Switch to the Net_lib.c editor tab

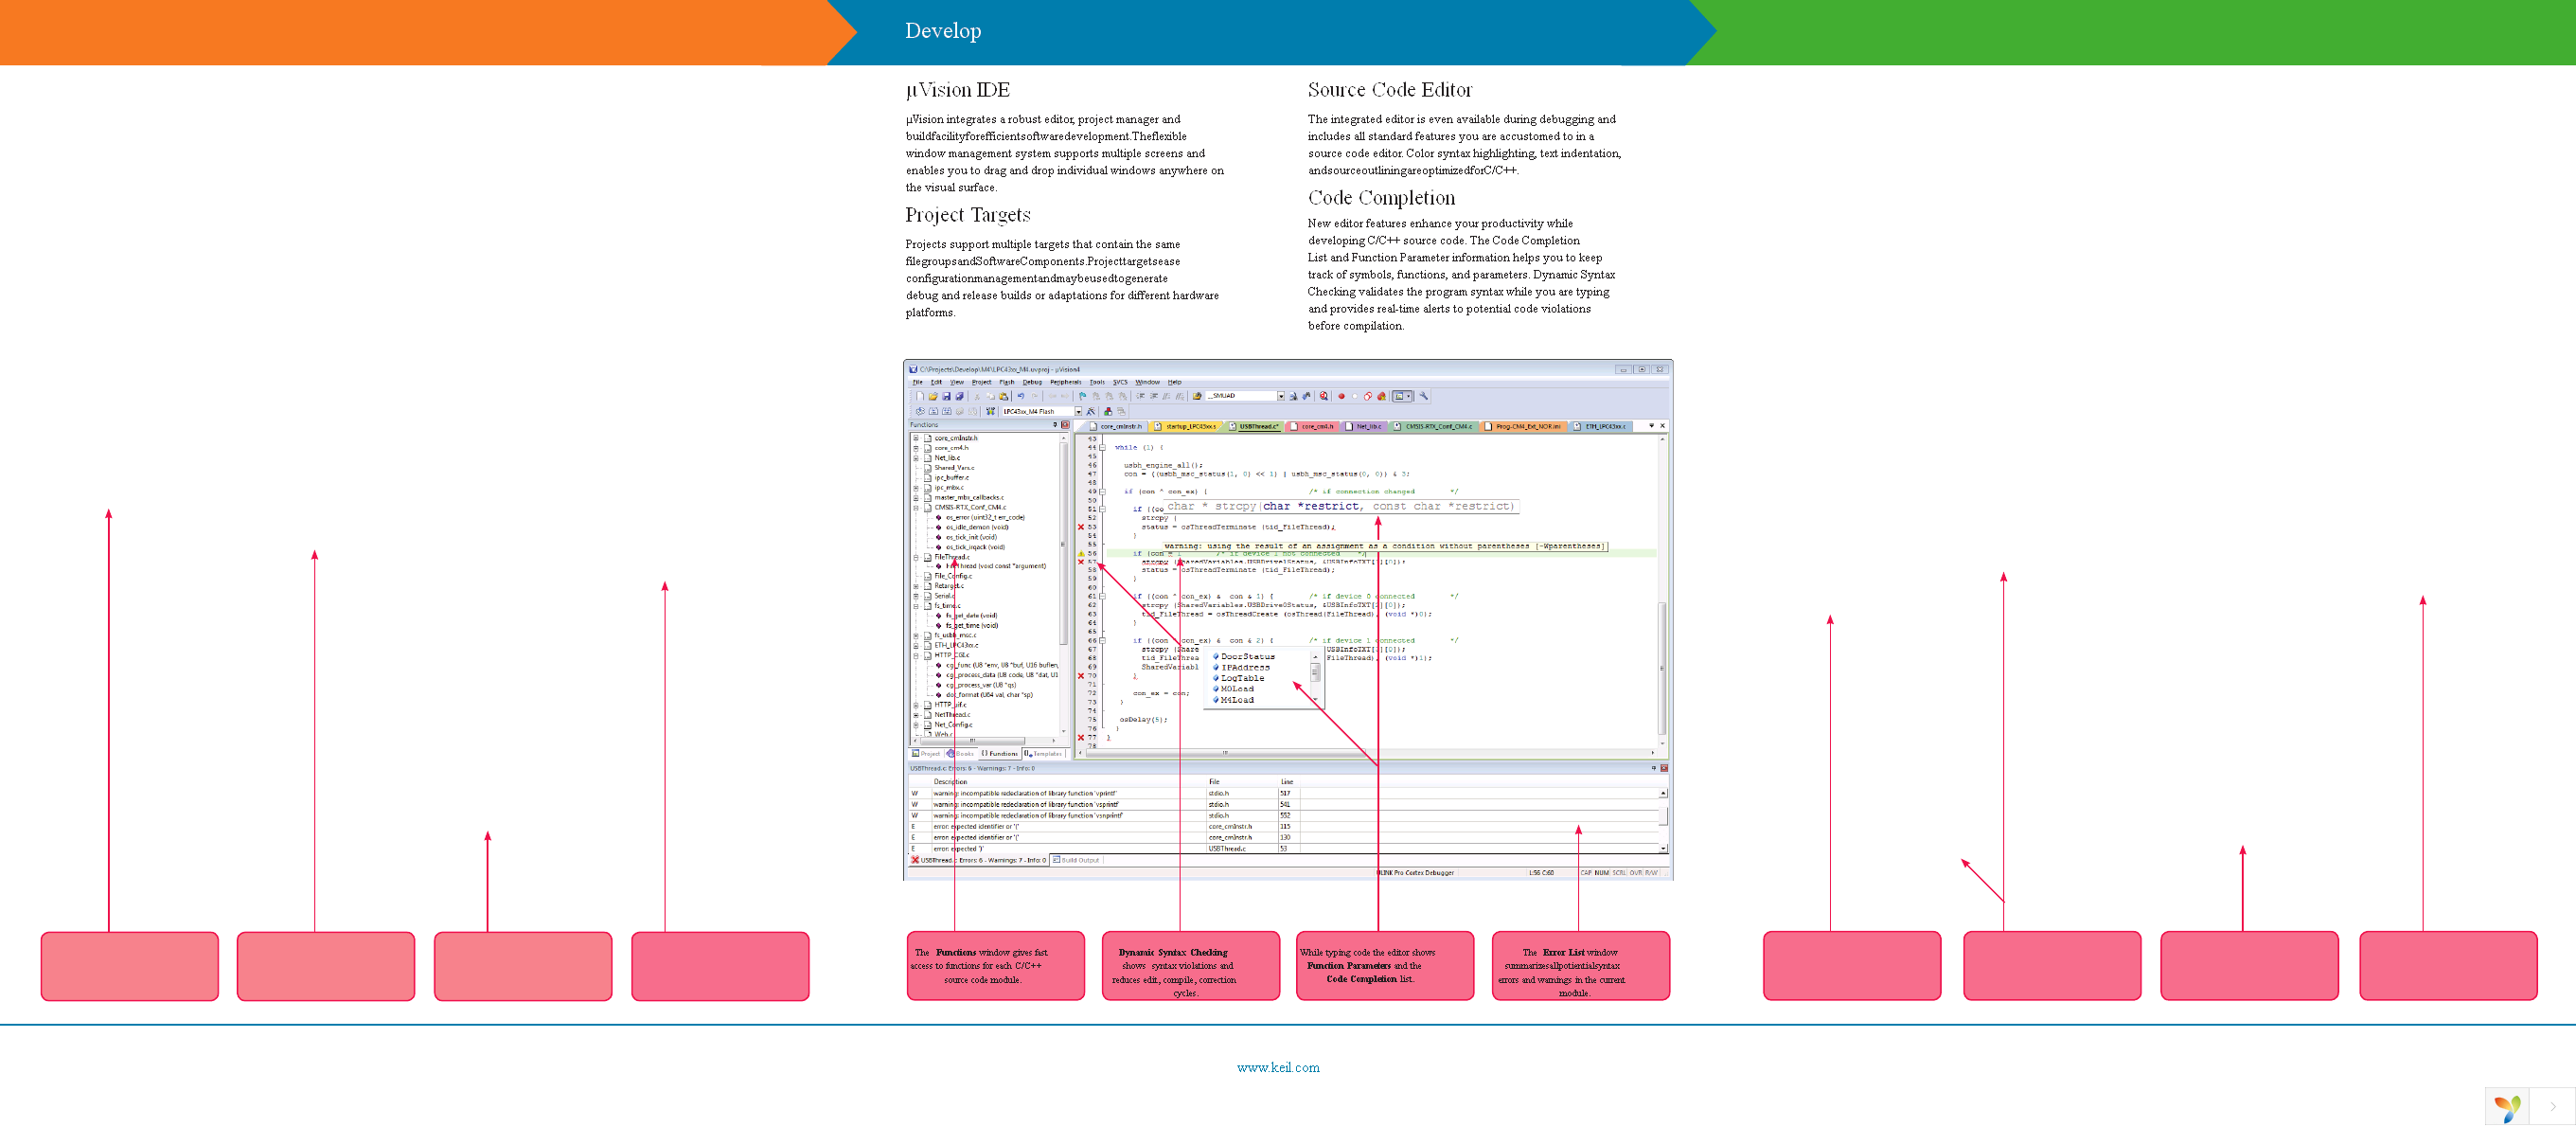click(1364, 427)
